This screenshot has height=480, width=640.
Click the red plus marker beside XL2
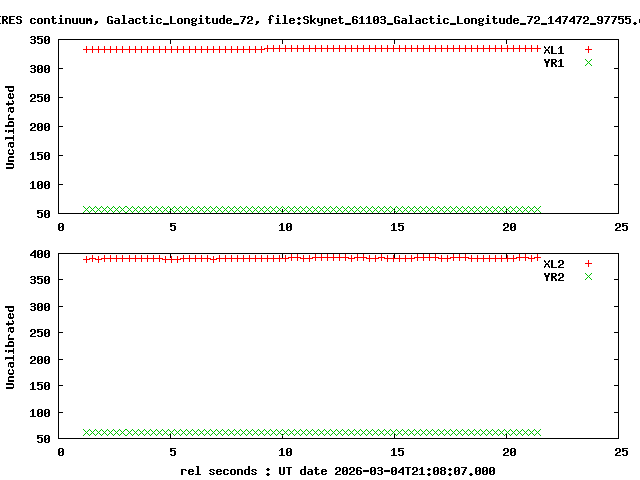click(x=588, y=264)
